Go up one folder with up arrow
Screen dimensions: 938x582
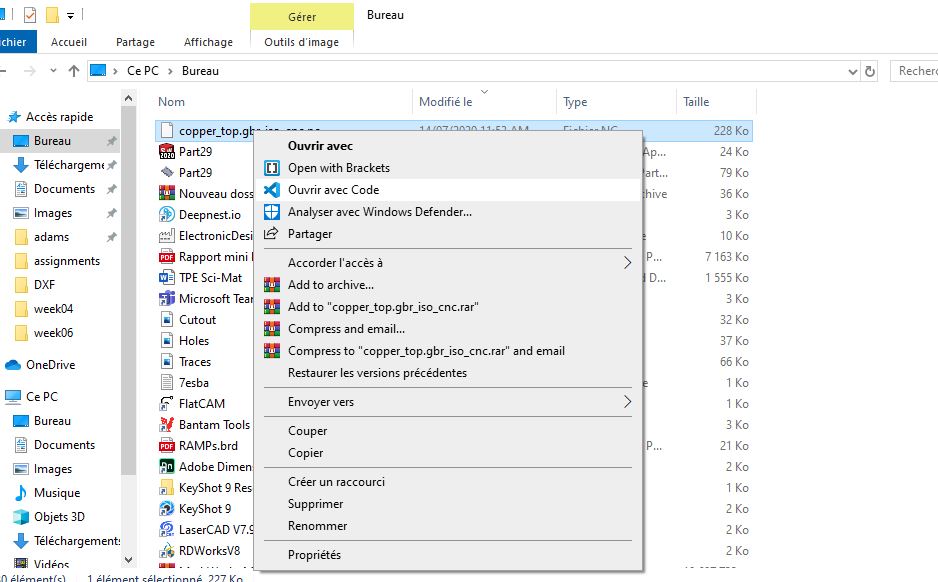[74, 71]
